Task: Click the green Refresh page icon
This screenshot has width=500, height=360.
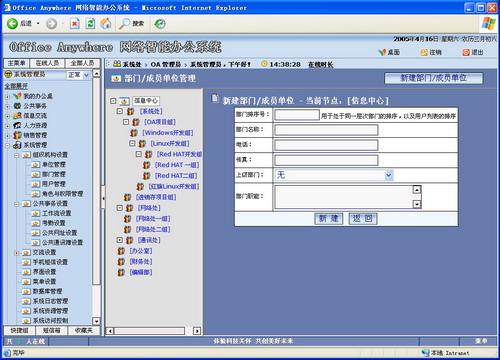Action: (90, 24)
